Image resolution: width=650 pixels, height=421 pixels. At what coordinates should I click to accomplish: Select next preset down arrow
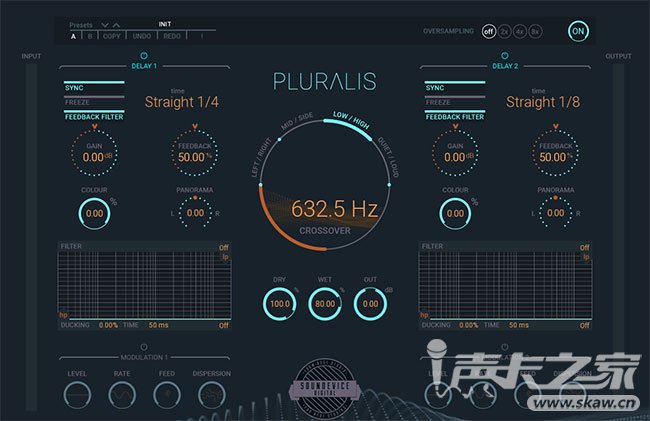105,25
